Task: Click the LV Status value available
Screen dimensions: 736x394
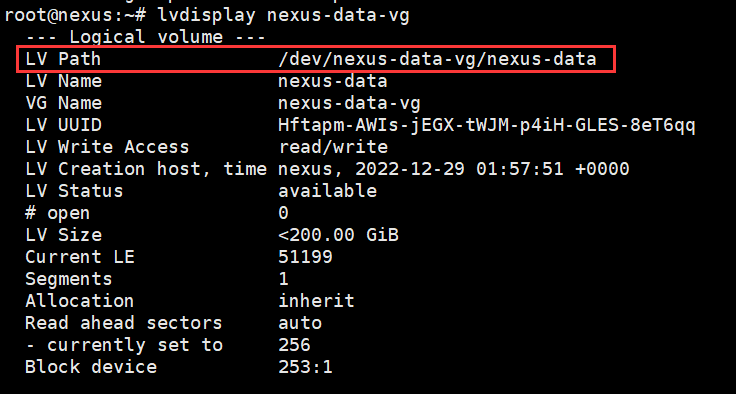Action: pos(328,191)
